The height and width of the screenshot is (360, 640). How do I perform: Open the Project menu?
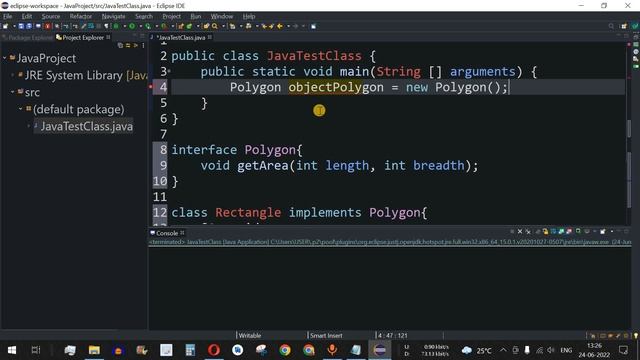[171, 16]
